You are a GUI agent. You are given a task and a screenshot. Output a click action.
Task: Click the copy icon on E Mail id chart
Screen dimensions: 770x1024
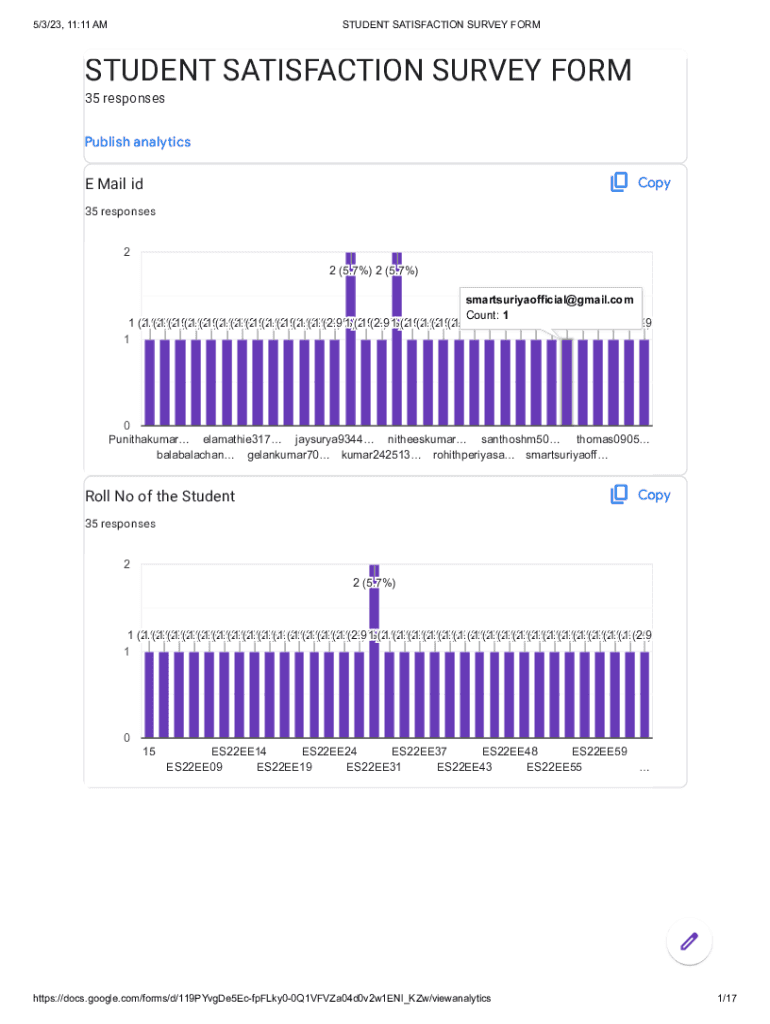click(619, 182)
